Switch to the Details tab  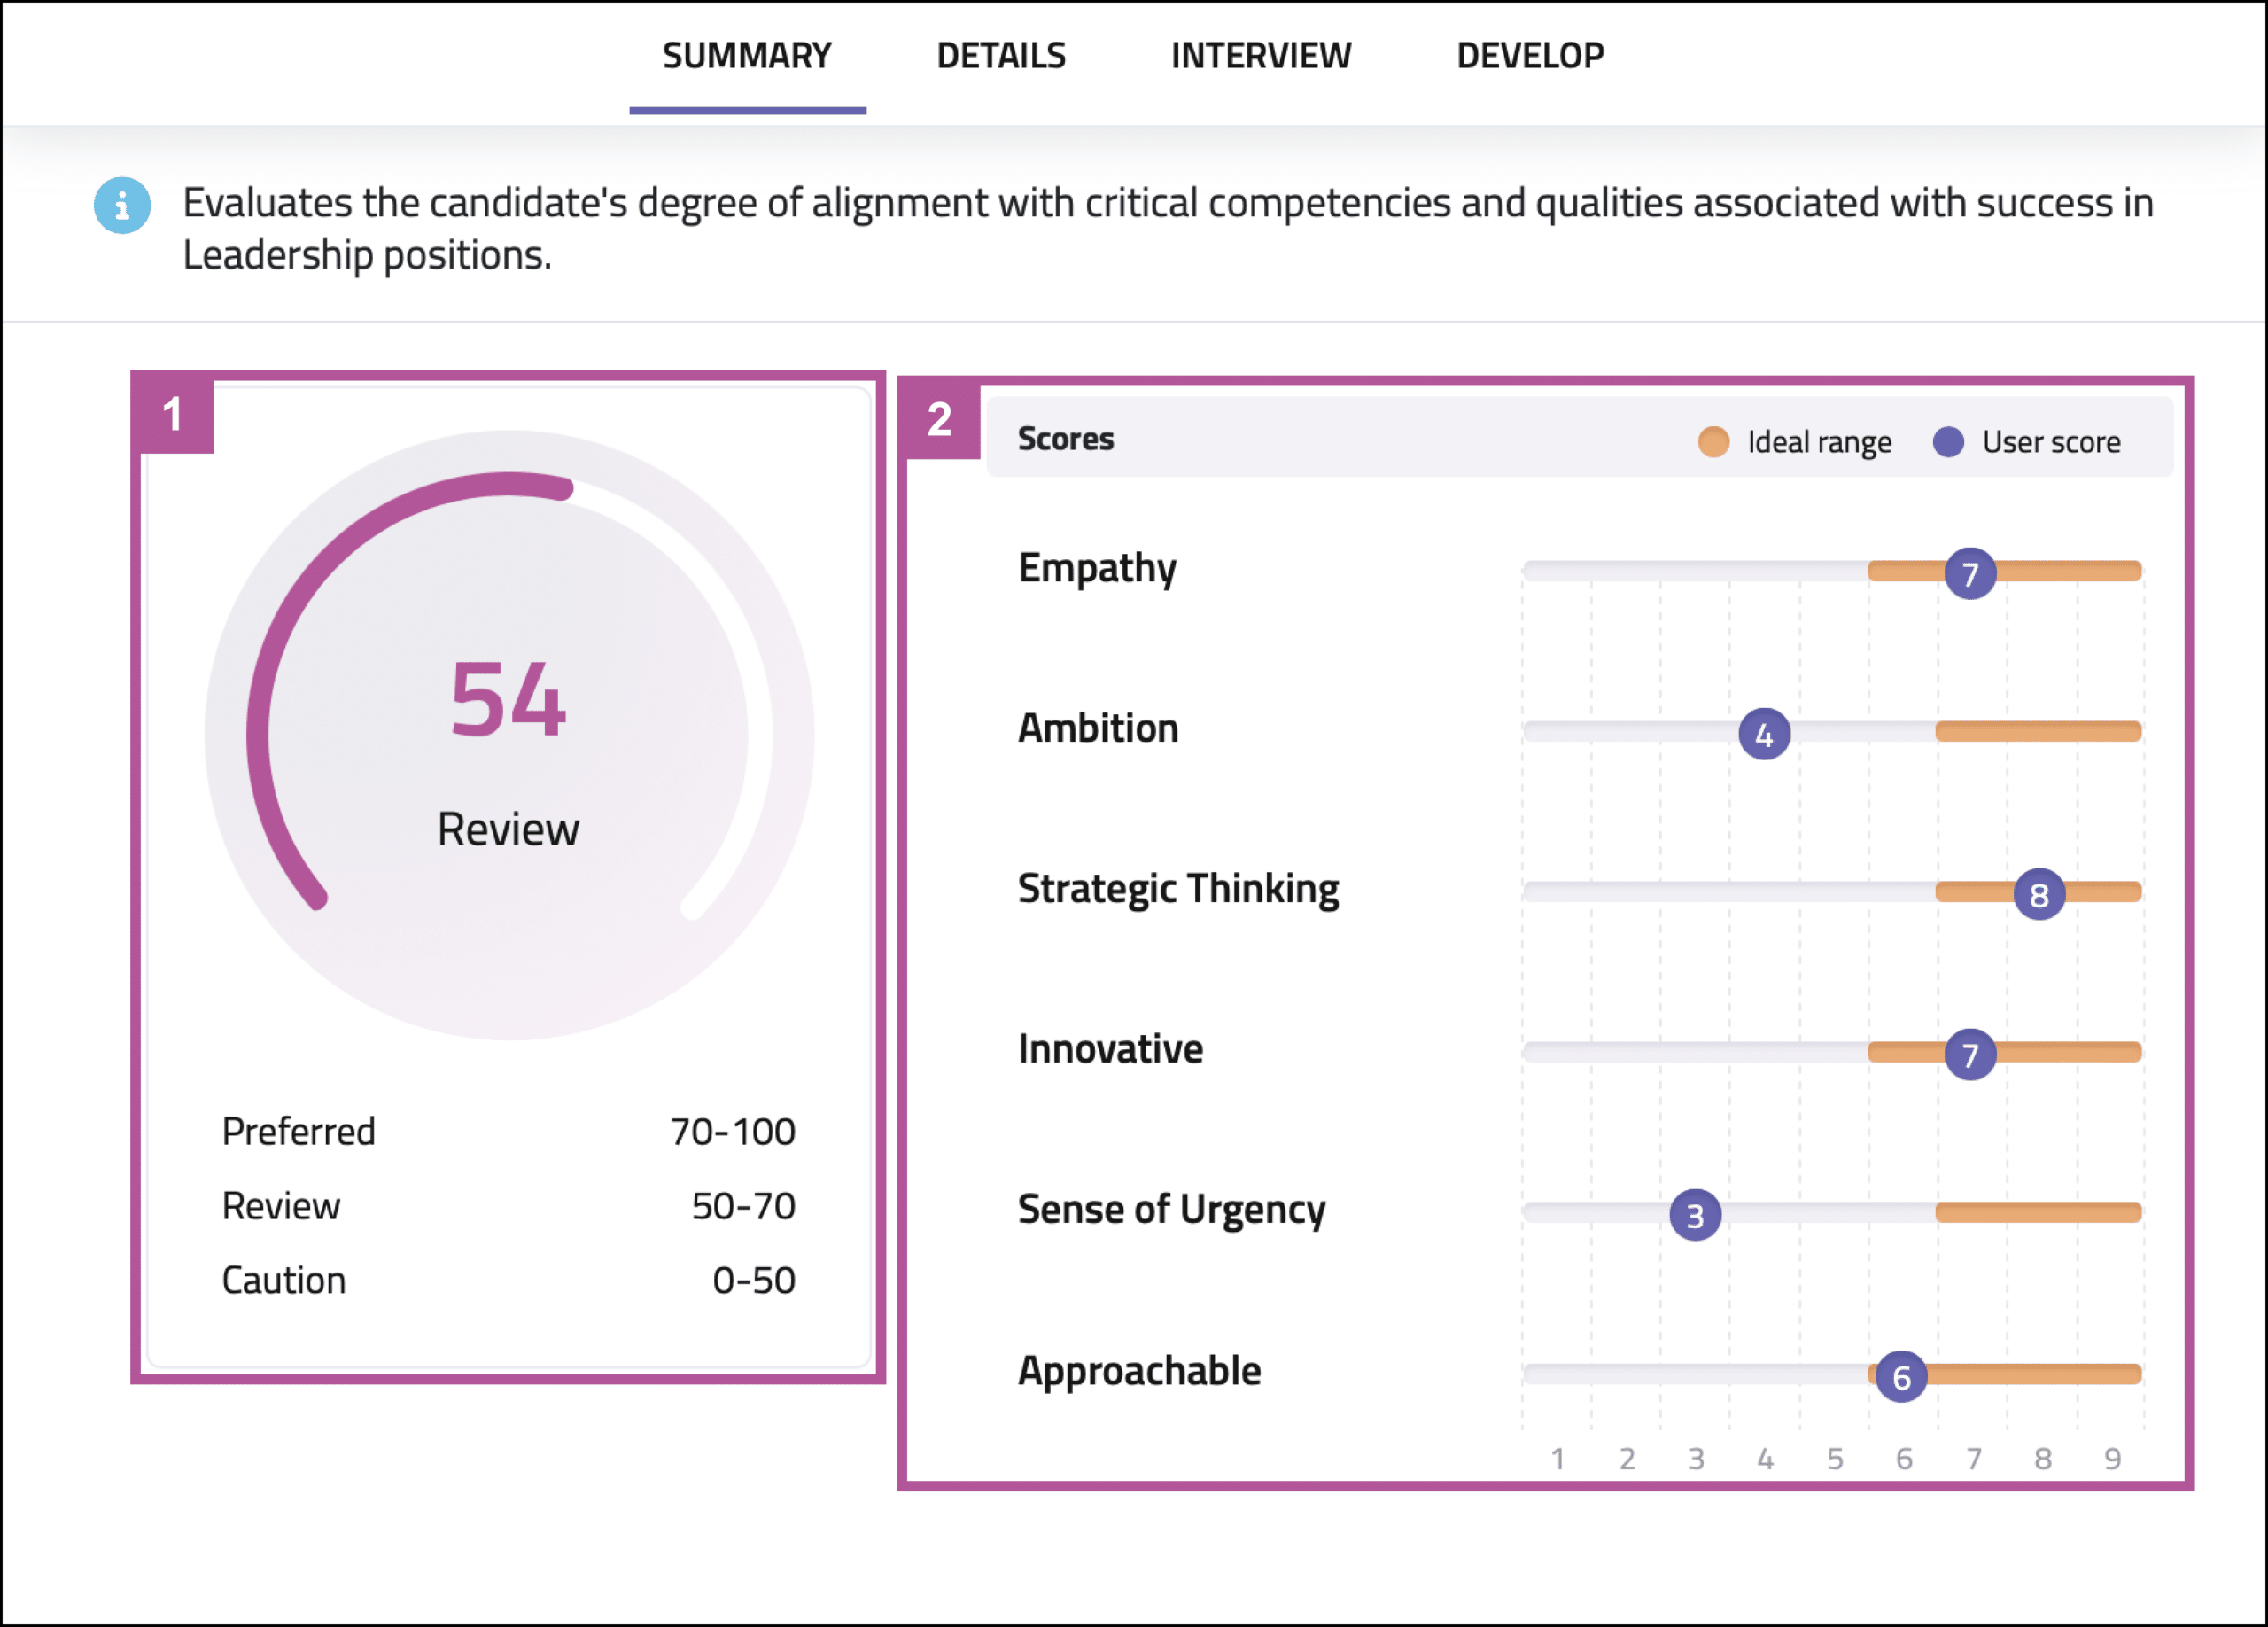(x=1000, y=56)
